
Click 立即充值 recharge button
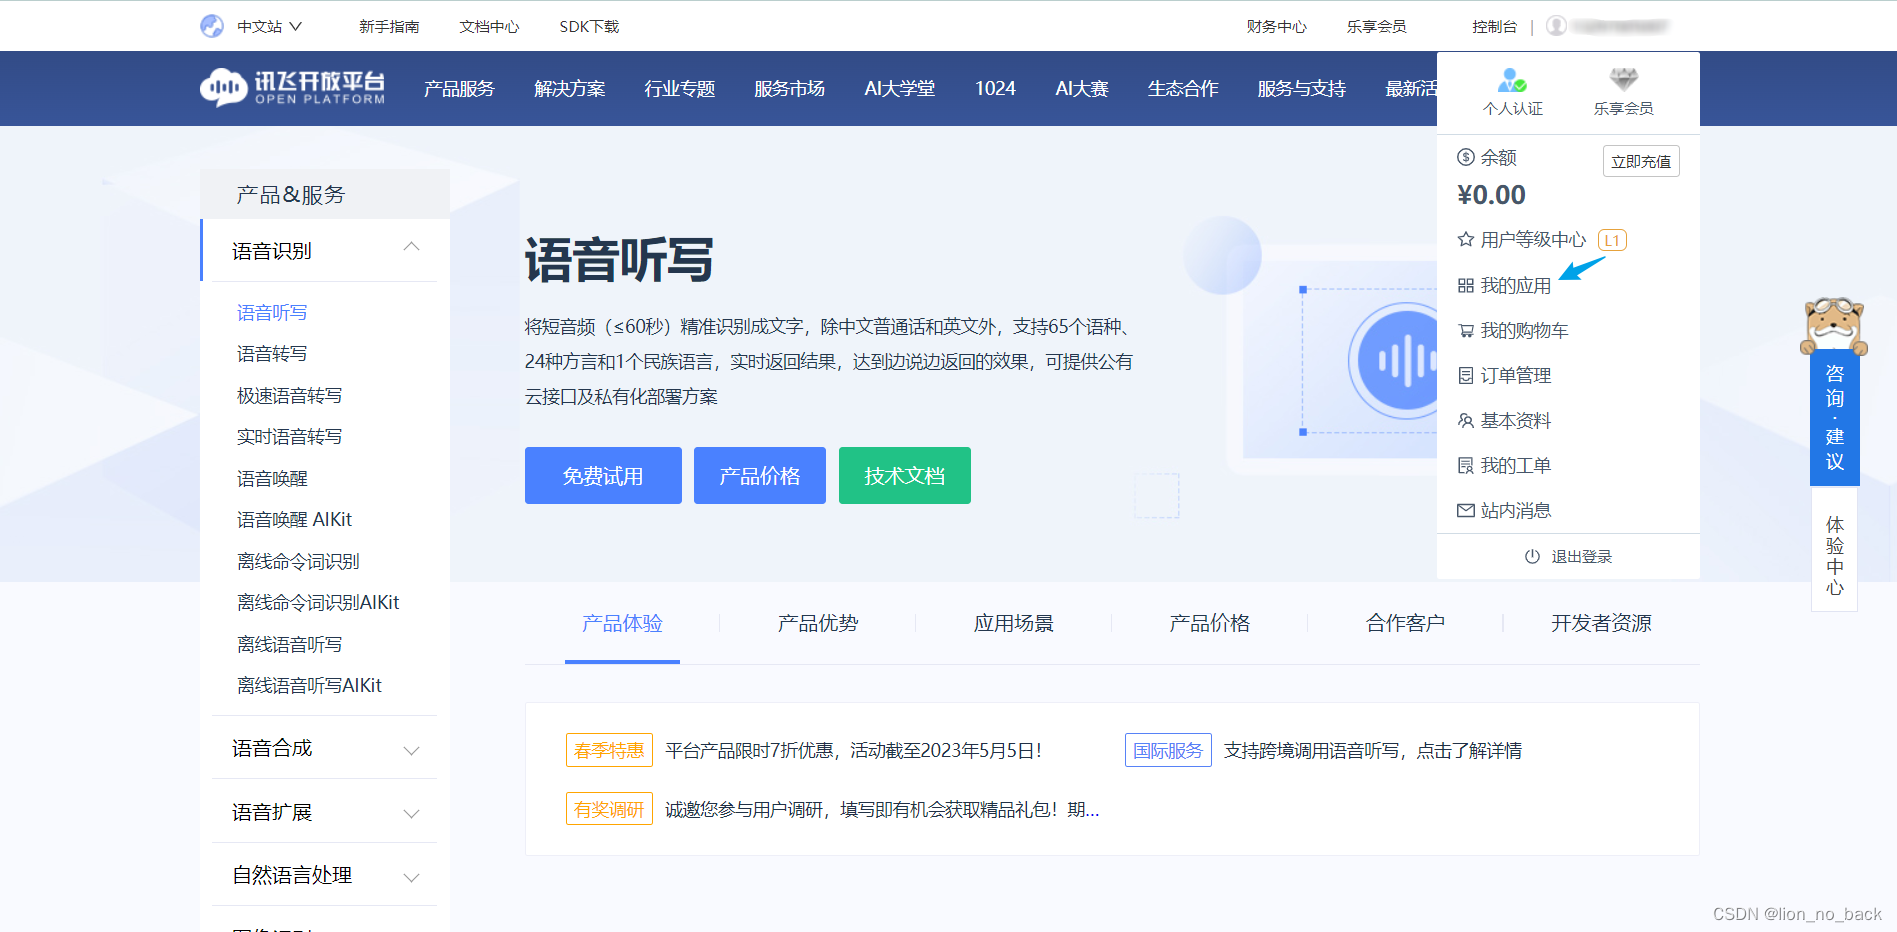[x=1641, y=161]
